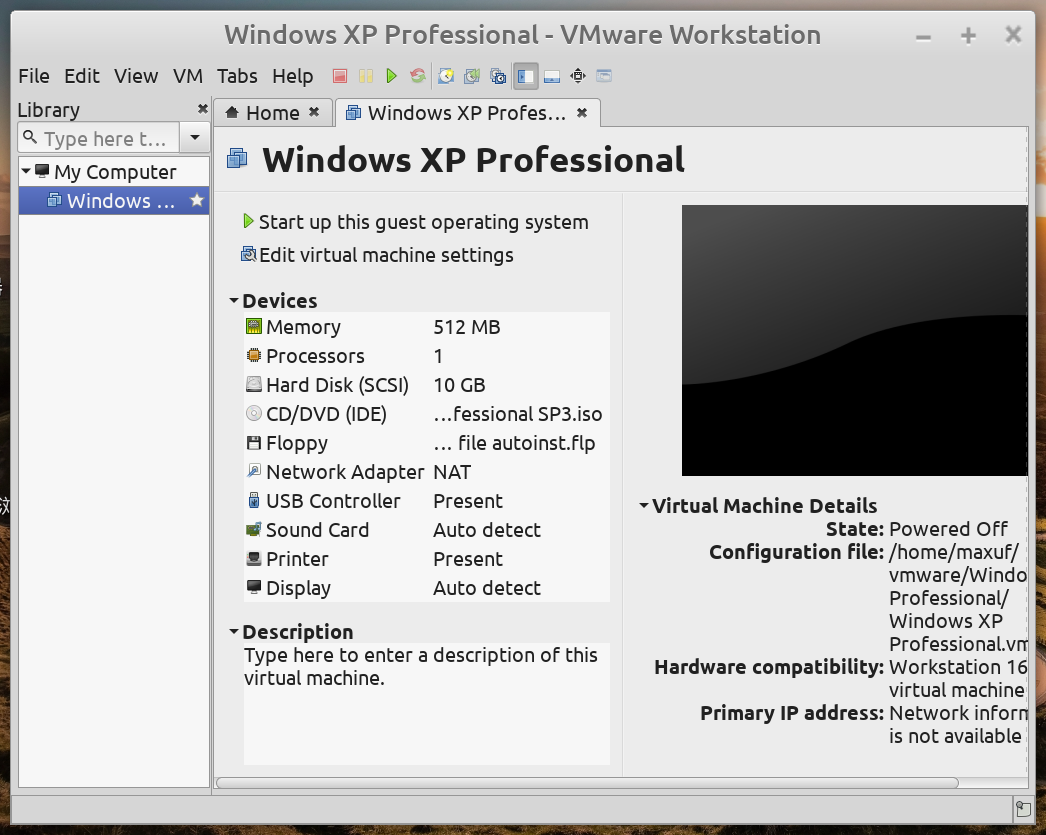This screenshot has height=835, width=1046.
Task: Close the Home tab
Action: [314, 112]
